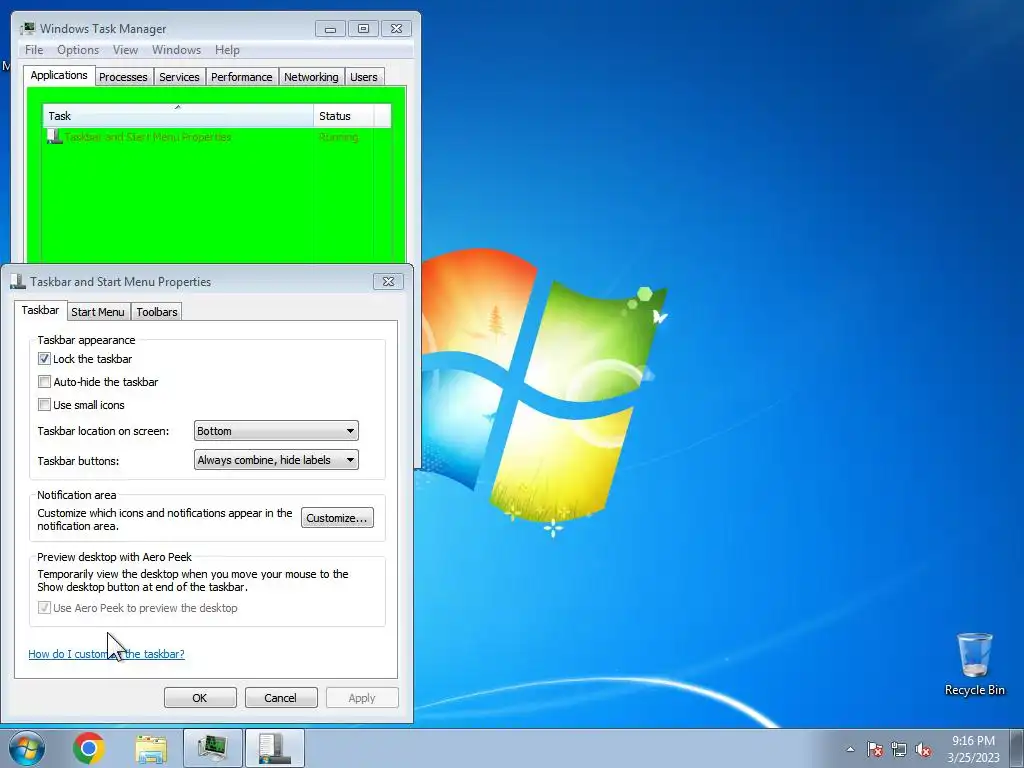The width and height of the screenshot is (1024, 768).
Task: Sort by Status column header
Action: tap(344, 116)
